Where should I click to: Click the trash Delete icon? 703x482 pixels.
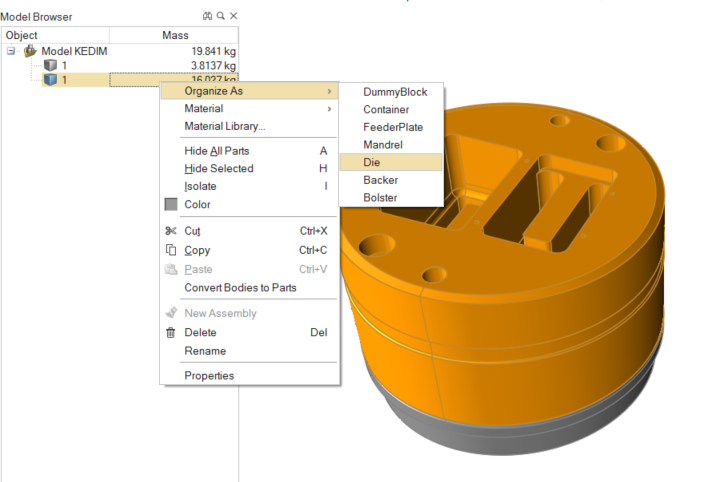(x=171, y=333)
